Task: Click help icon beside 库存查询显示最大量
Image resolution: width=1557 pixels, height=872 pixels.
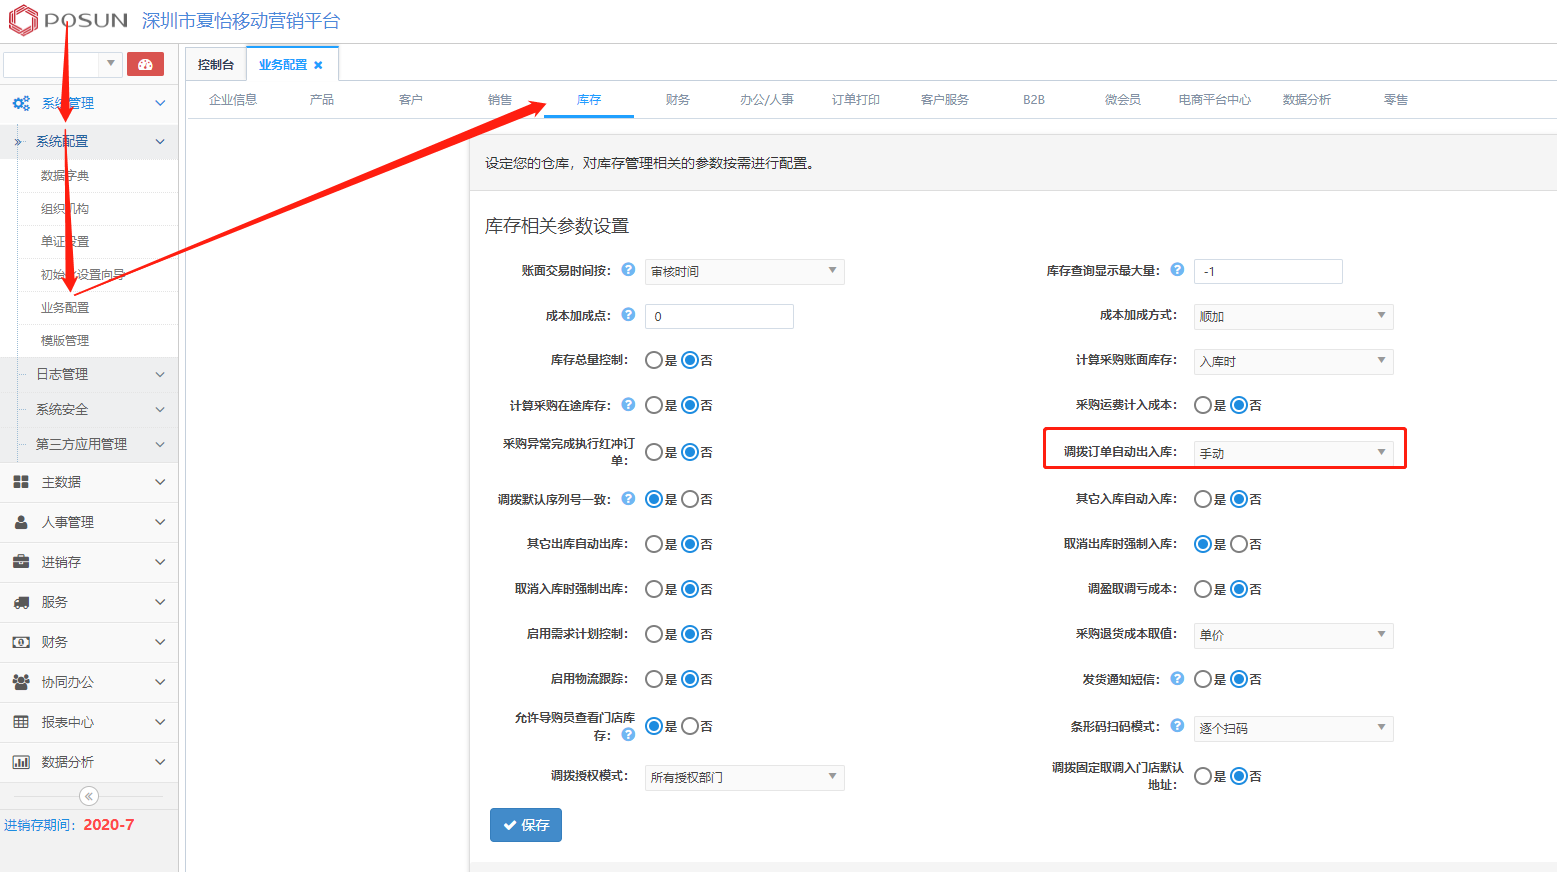Action: [1177, 270]
